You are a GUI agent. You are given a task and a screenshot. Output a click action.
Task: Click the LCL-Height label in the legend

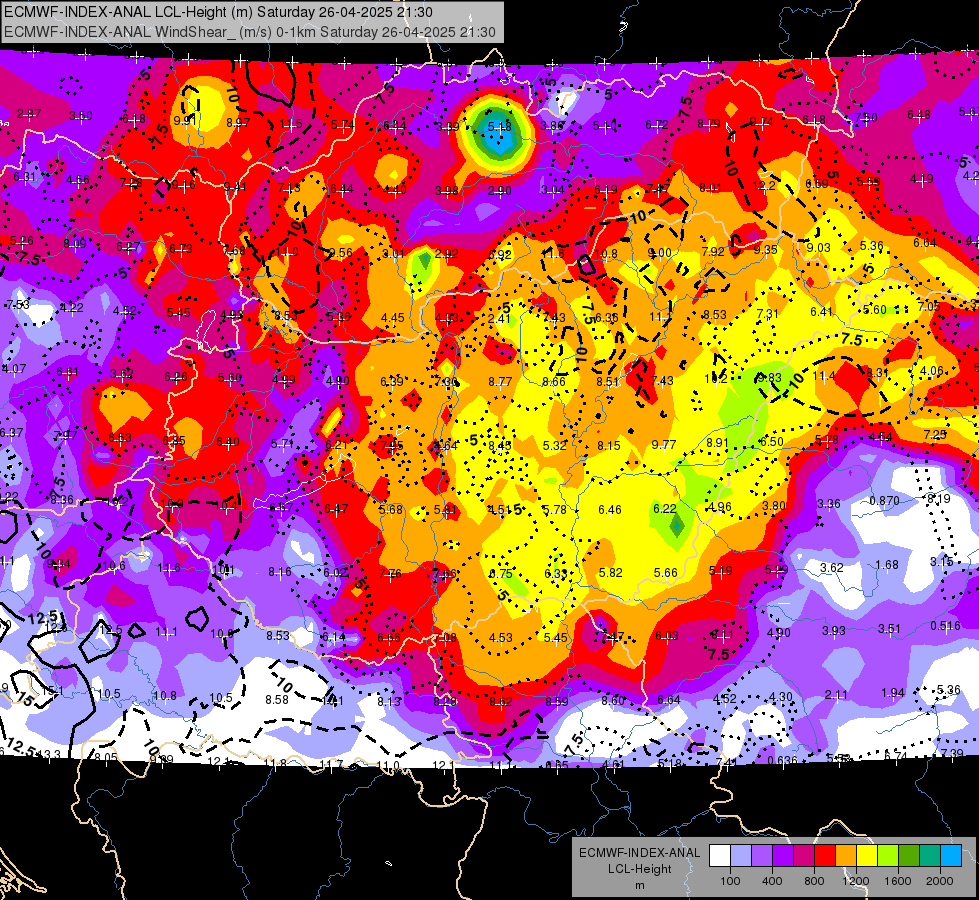coord(639,869)
